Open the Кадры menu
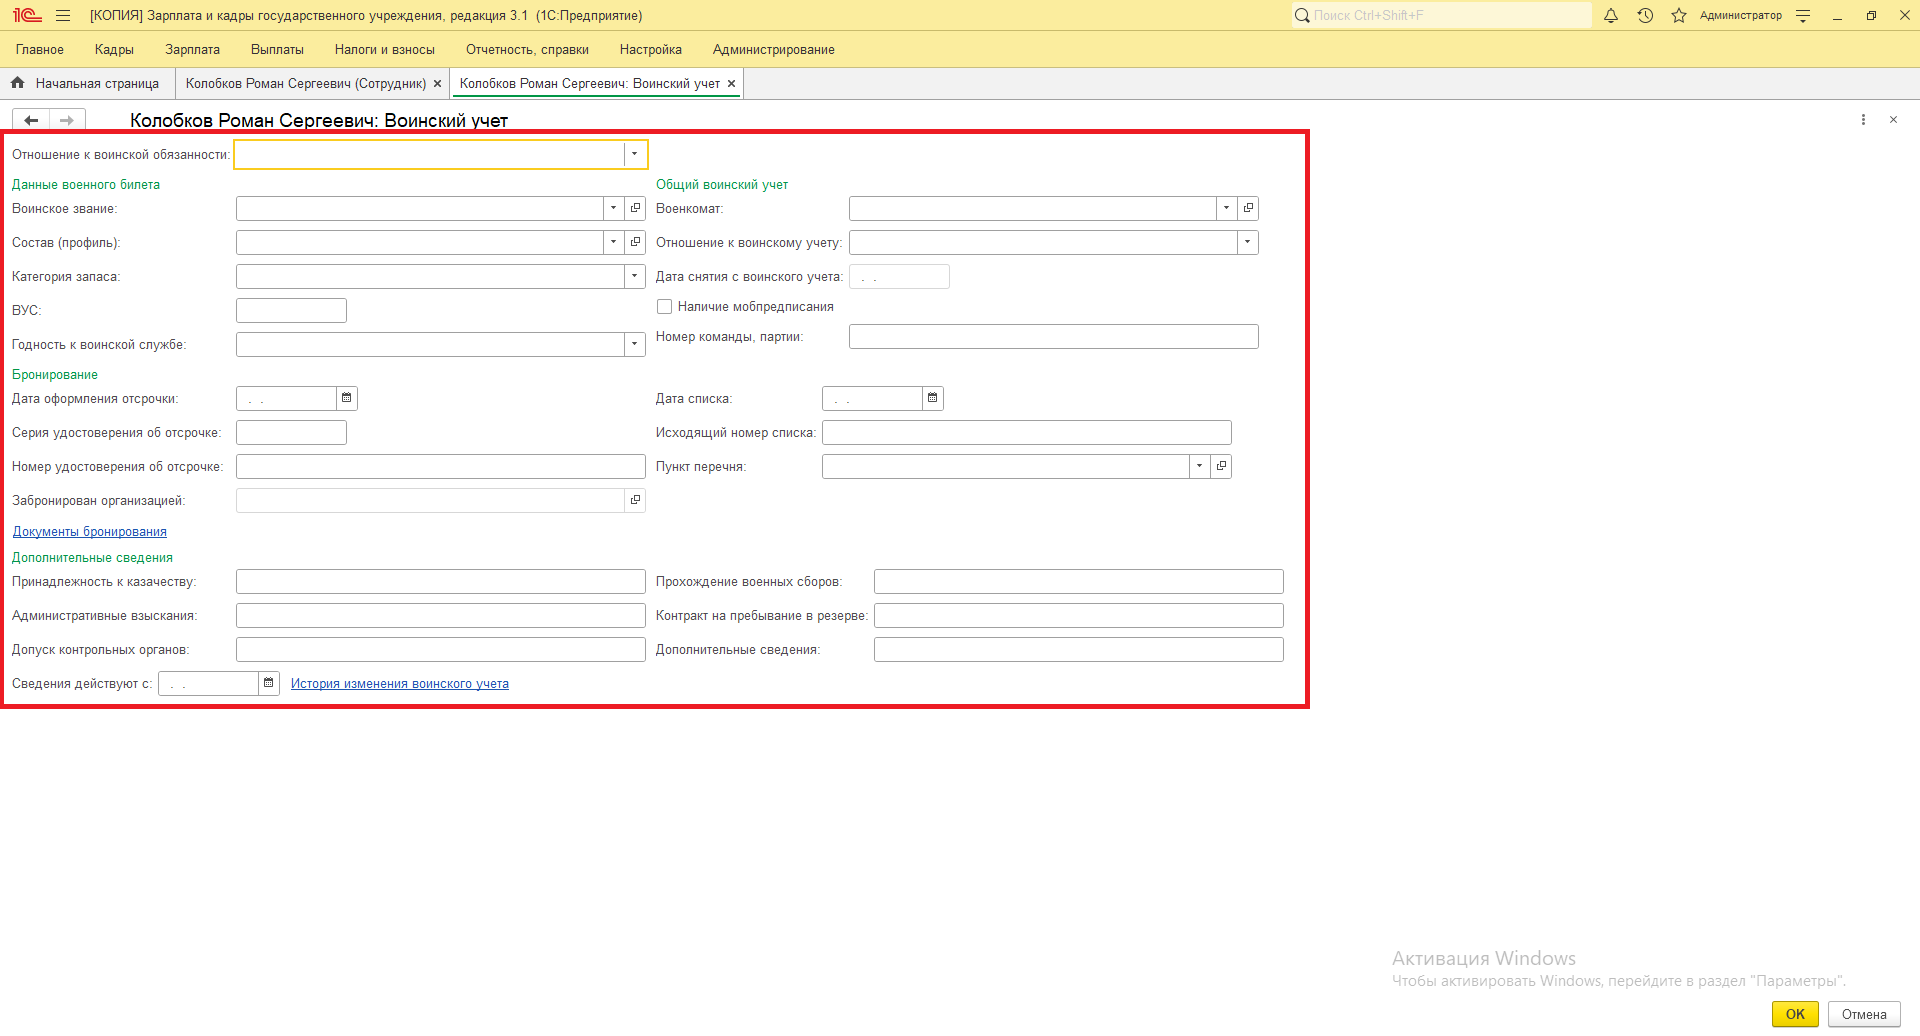 (114, 50)
